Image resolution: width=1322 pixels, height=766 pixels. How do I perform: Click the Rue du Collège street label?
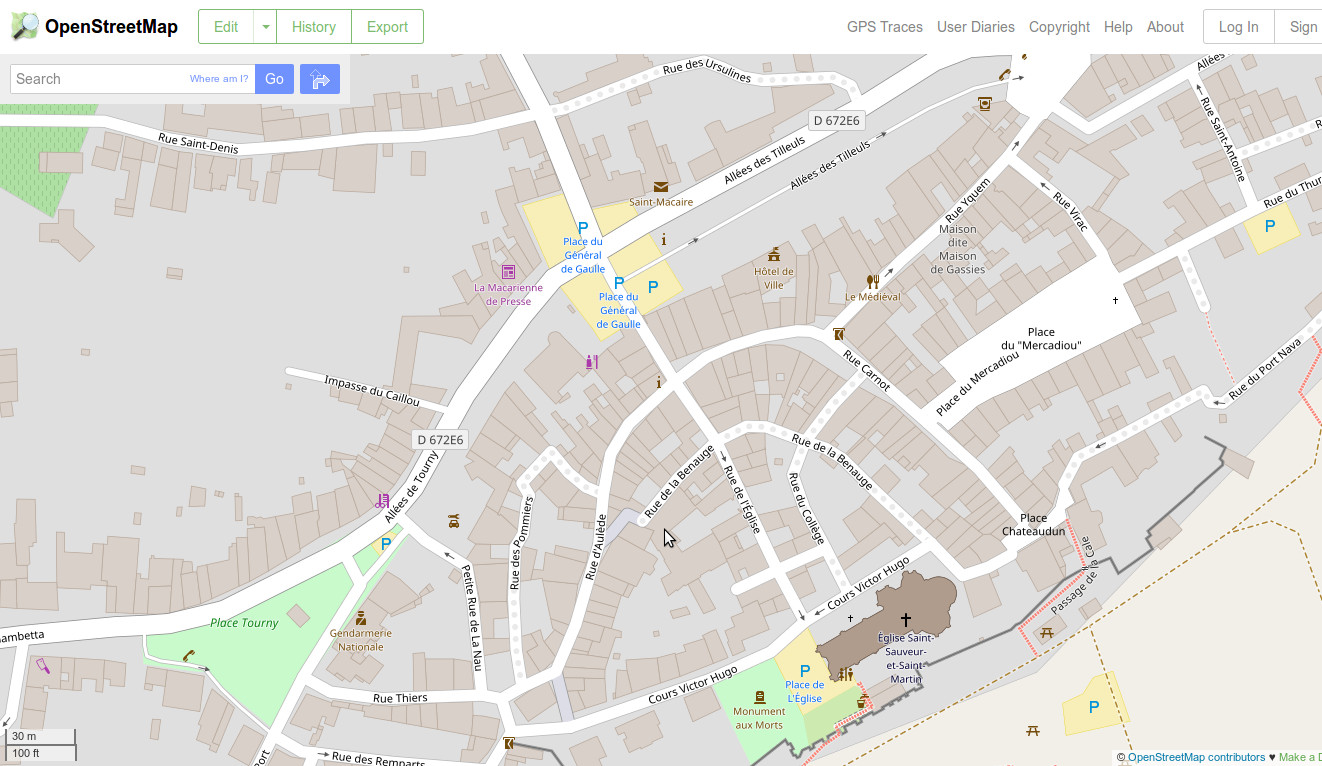click(806, 508)
